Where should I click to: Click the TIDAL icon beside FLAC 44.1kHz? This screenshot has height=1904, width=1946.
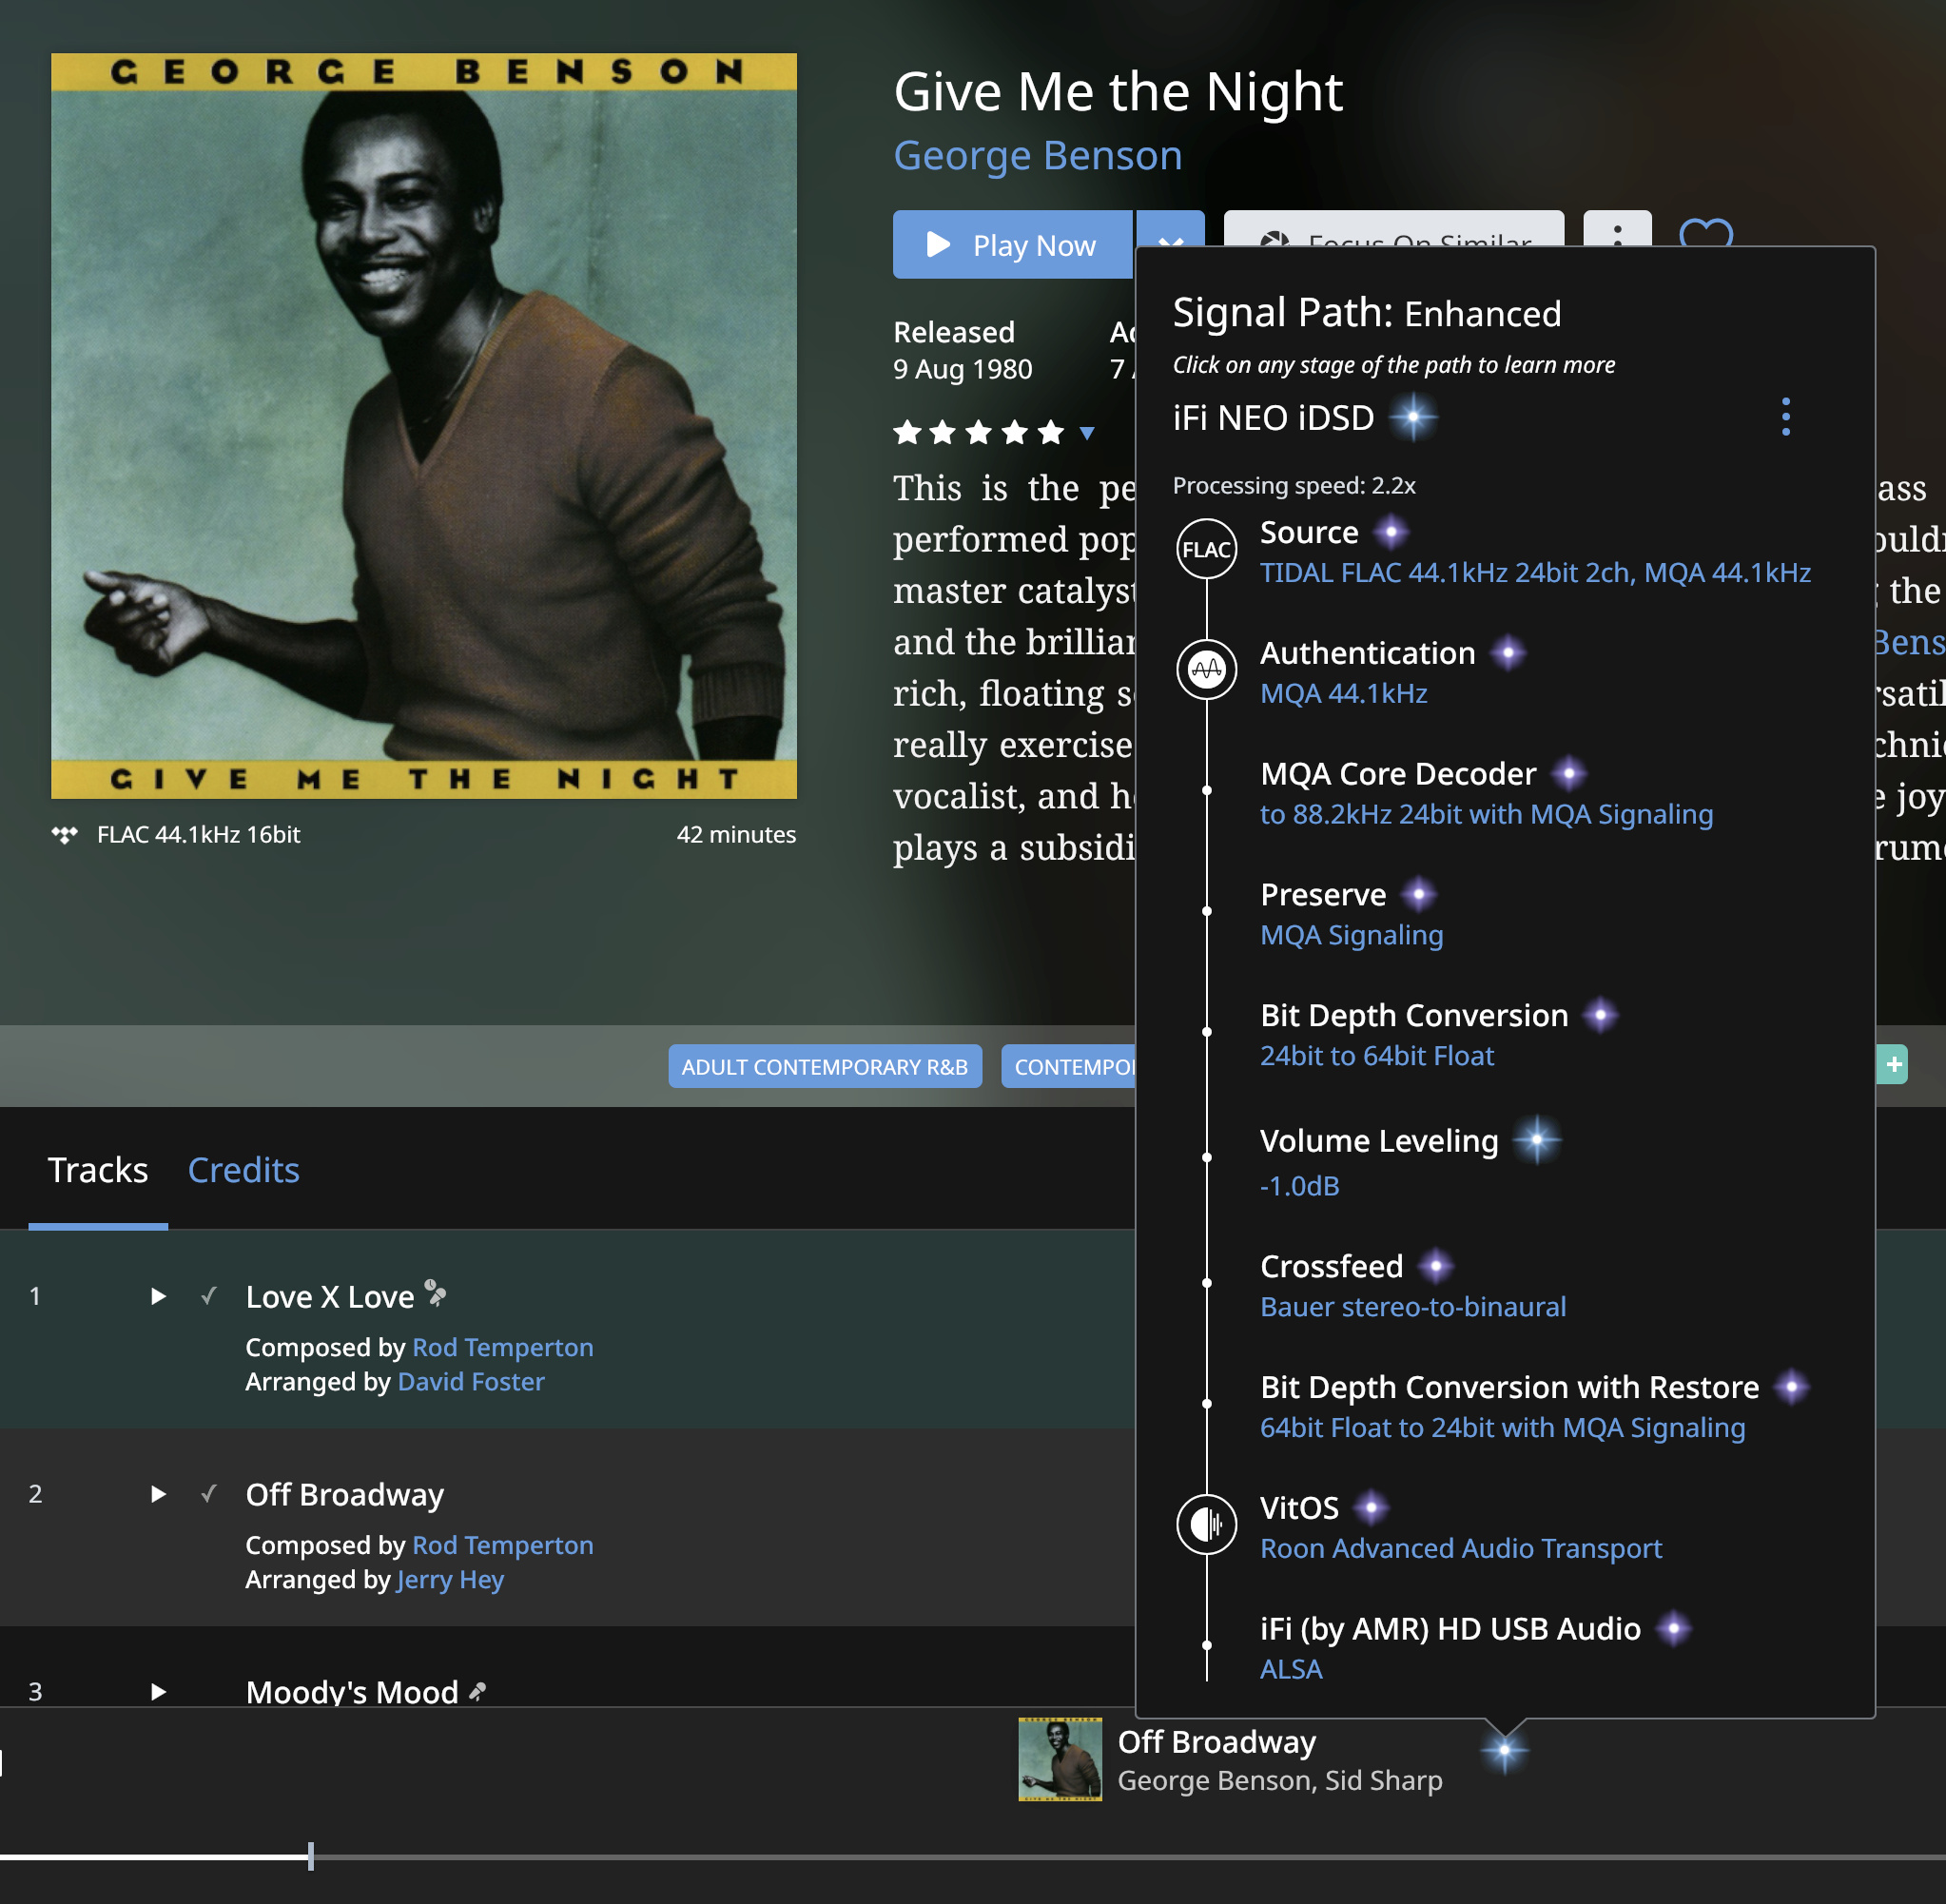(65, 834)
